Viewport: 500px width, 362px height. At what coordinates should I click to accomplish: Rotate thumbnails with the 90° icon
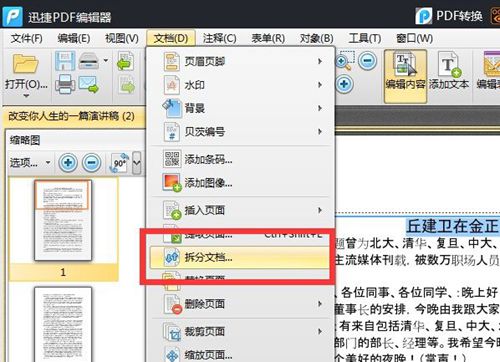pos(119,163)
